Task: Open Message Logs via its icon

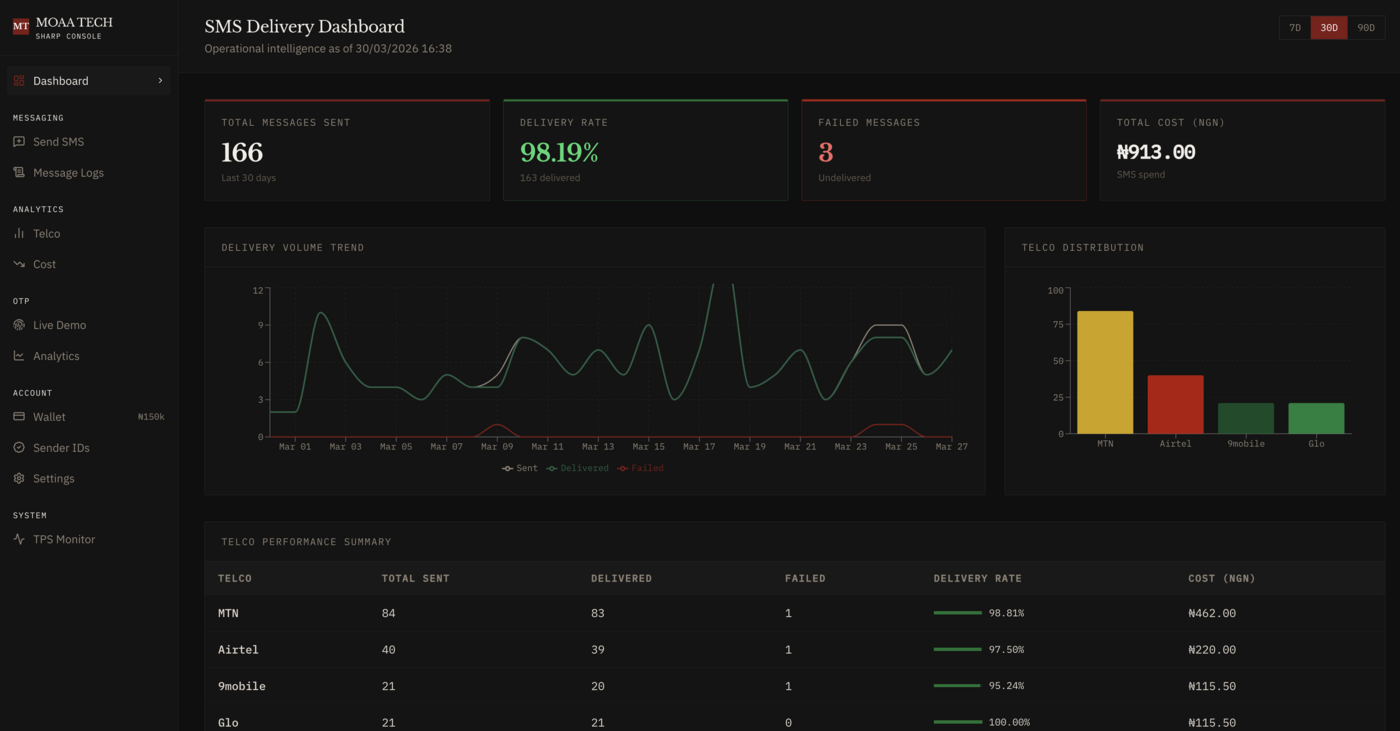Action: (19, 173)
